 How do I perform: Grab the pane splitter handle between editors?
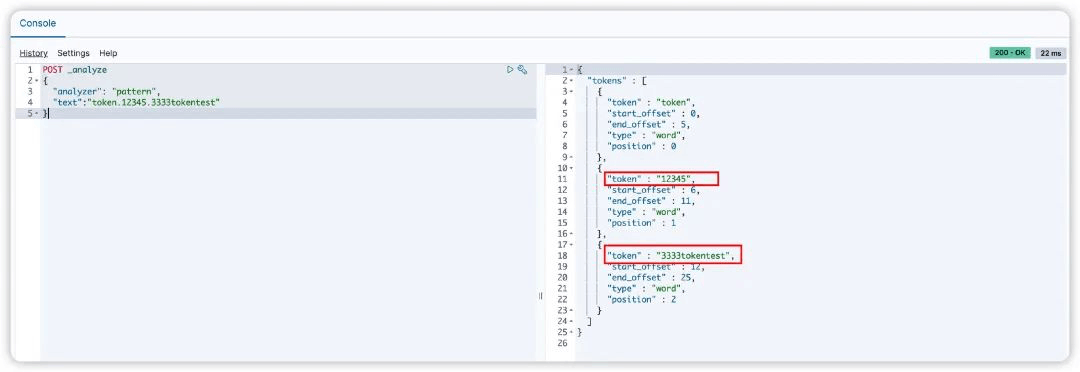point(541,296)
